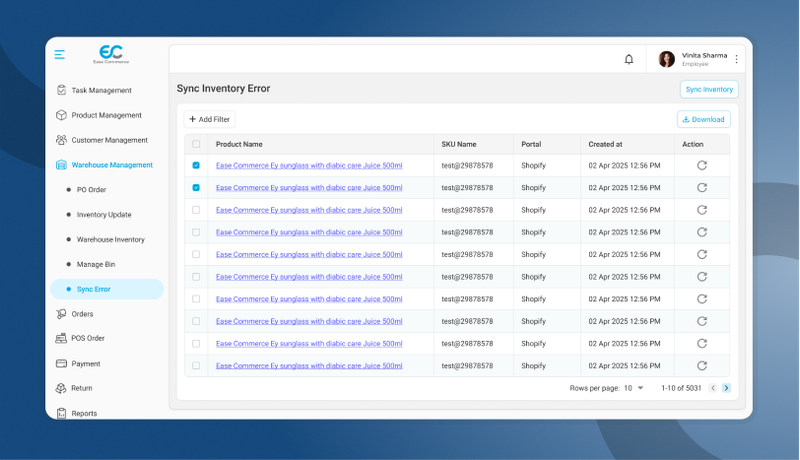This screenshot has width=800, height=460.
Task: Click the Warehouse Management building icon
Action: 61,165
